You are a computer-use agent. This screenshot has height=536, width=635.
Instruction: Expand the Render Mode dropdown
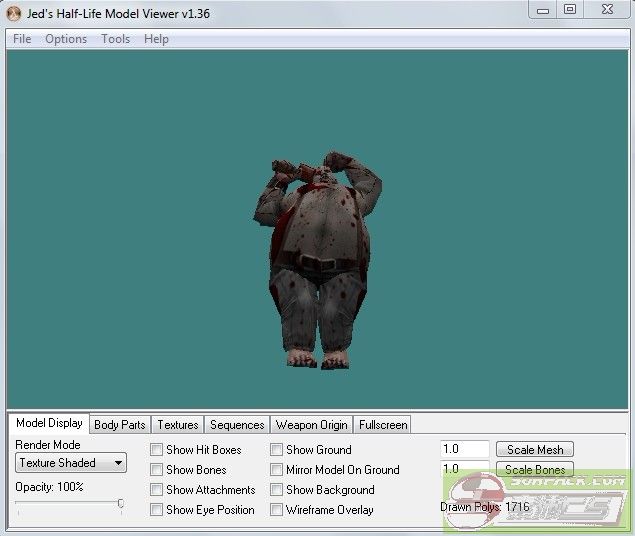[x=71, y=463]
